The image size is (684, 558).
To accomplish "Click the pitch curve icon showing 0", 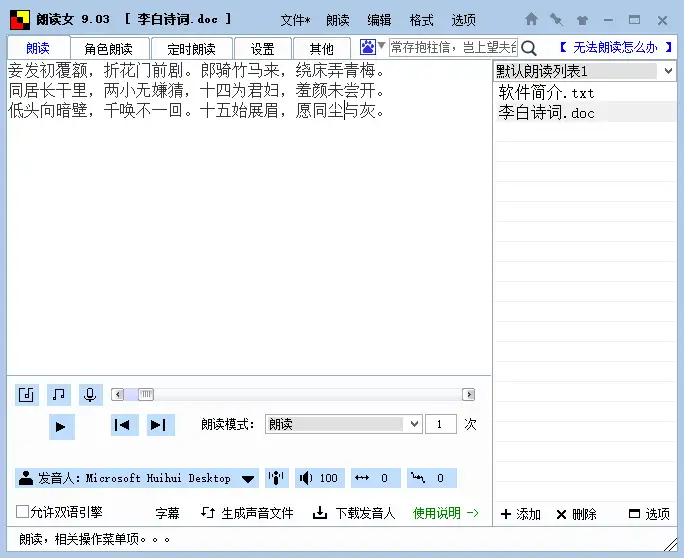I will (432, 478).
